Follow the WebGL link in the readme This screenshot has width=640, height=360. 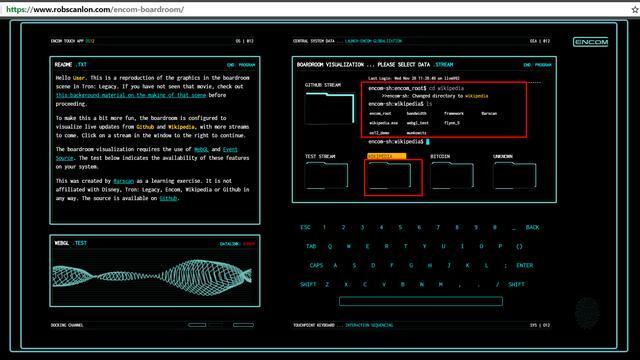click(x=201, y=149)
